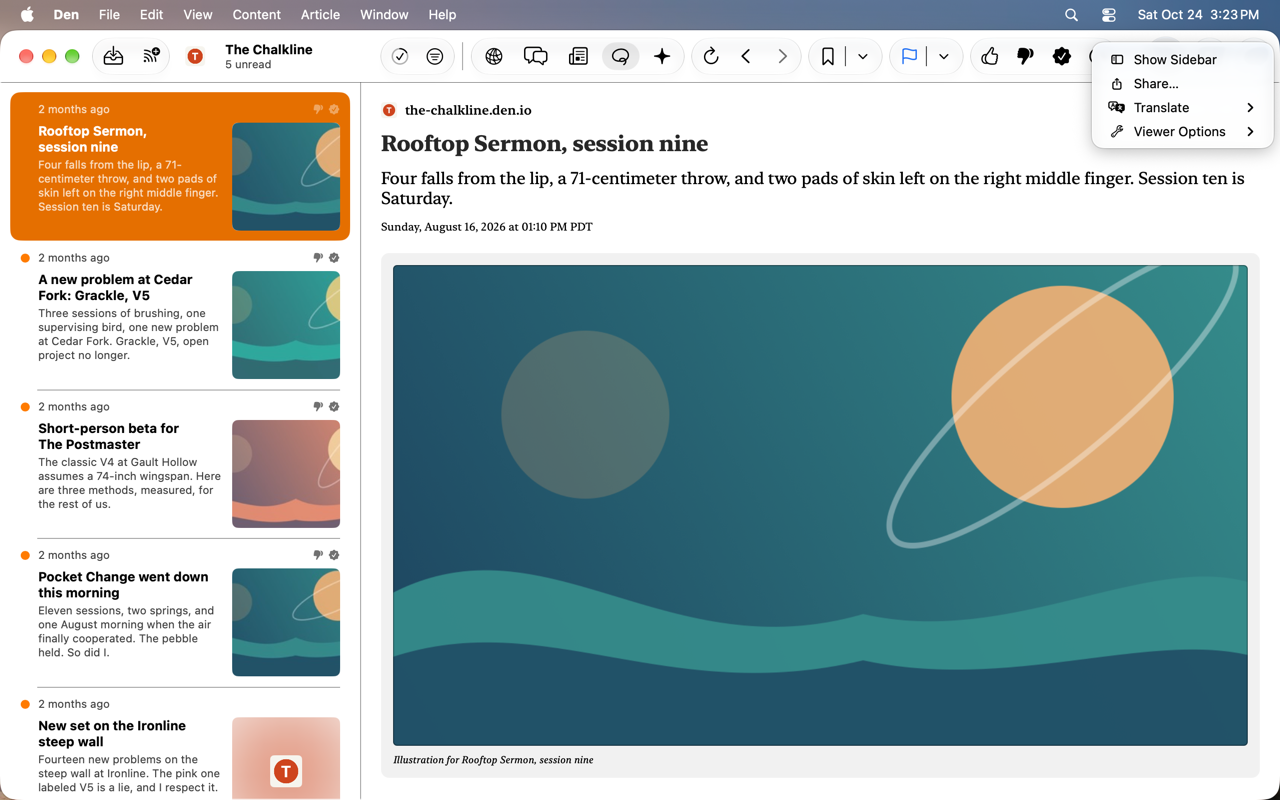Reload the article with the refresh icon
The image size is (1280, 800).
[x=711, y=57]
